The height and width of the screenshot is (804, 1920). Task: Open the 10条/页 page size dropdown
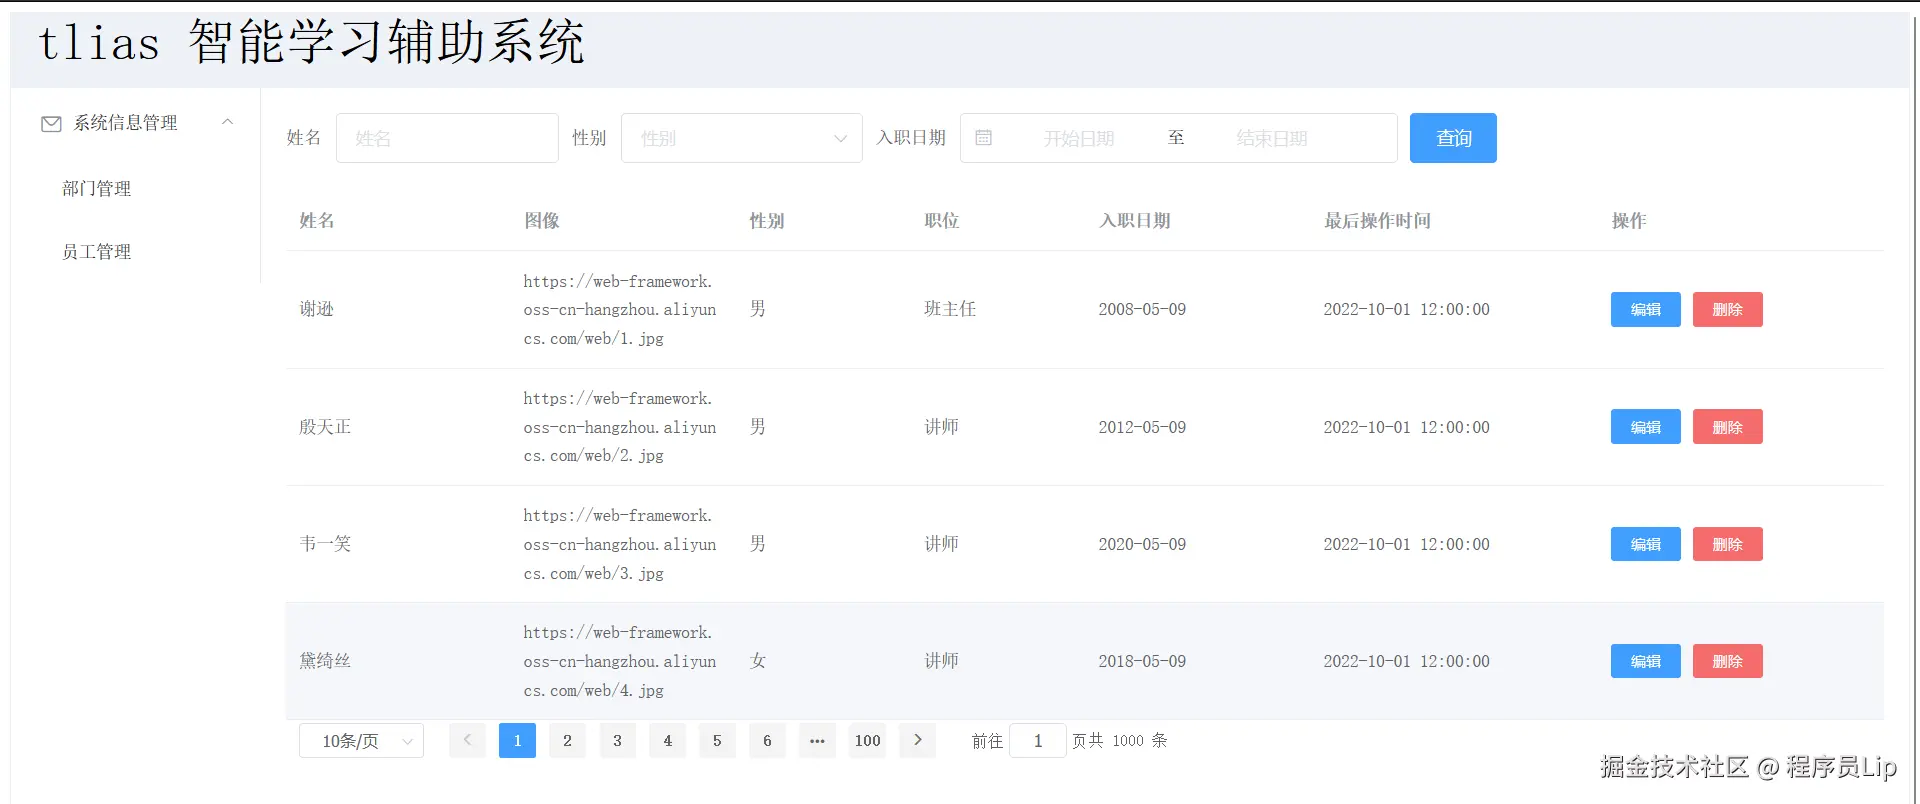tap(361, 740)
